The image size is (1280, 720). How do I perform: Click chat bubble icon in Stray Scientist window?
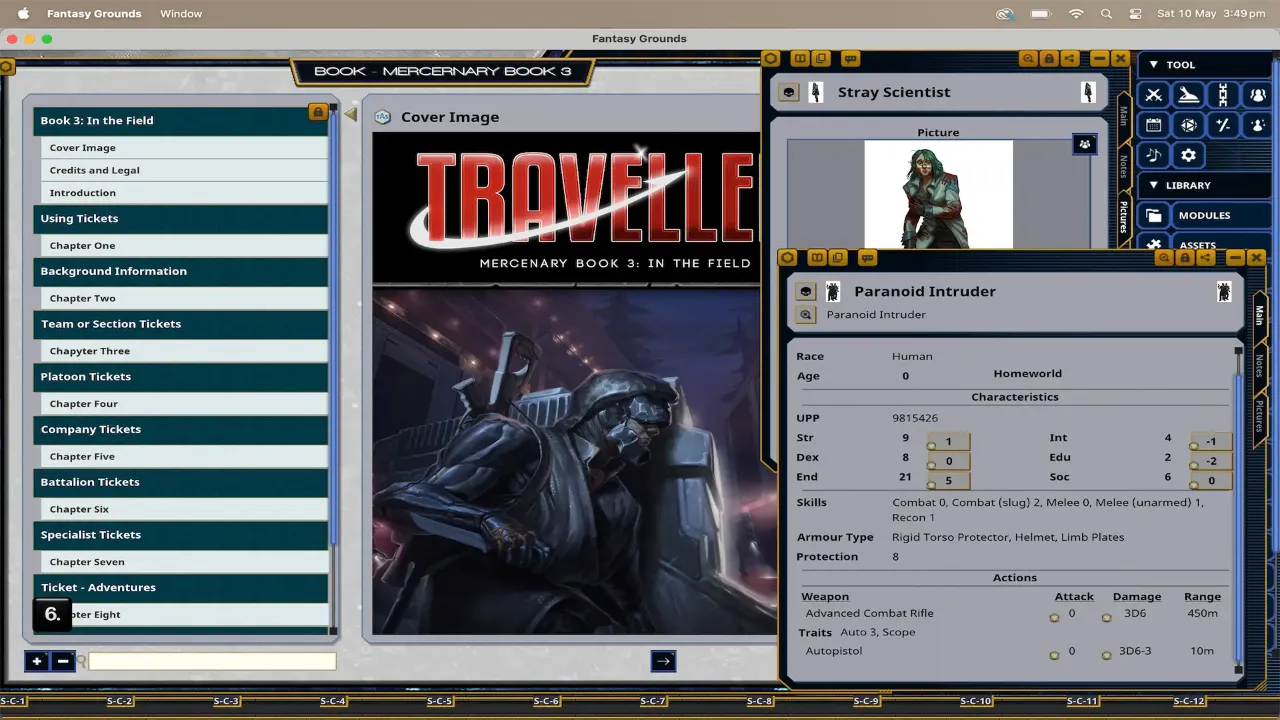[850, 59]
